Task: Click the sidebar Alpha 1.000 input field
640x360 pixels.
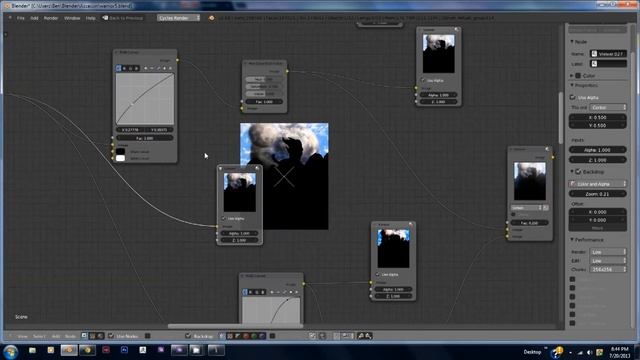Action: (598, 150)
